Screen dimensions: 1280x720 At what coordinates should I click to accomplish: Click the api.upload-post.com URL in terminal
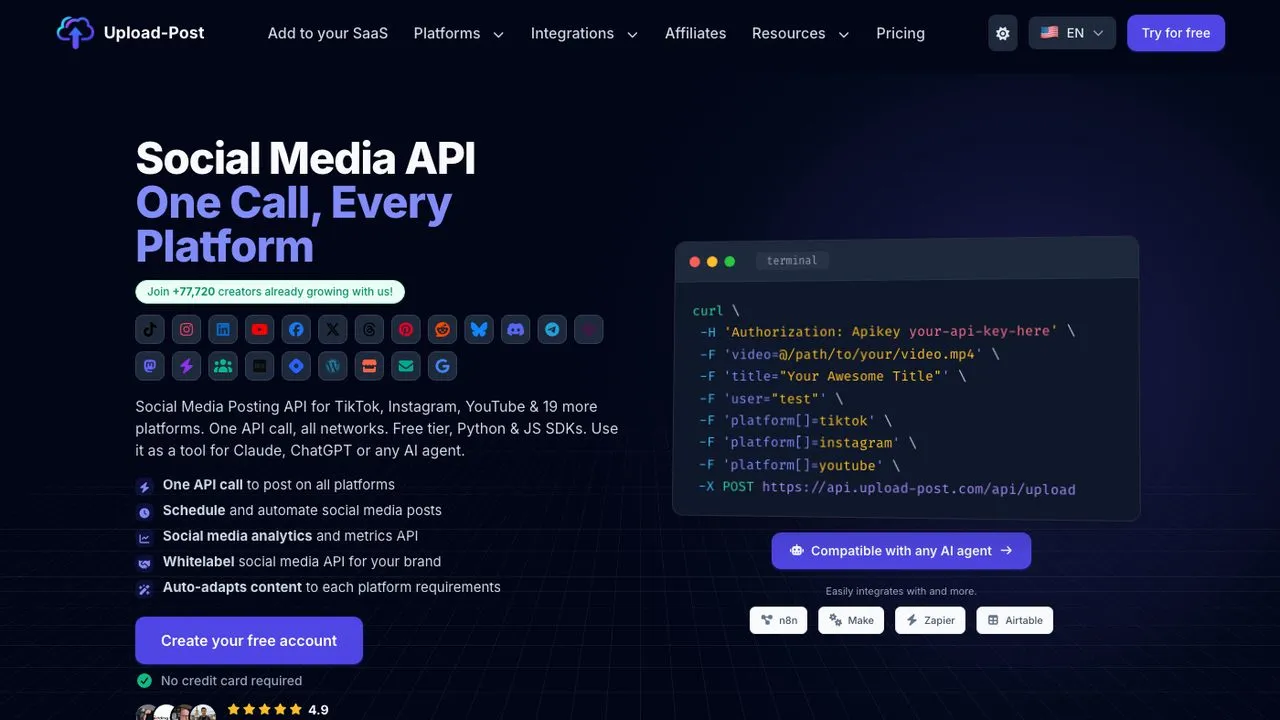(x=919, y=489)
